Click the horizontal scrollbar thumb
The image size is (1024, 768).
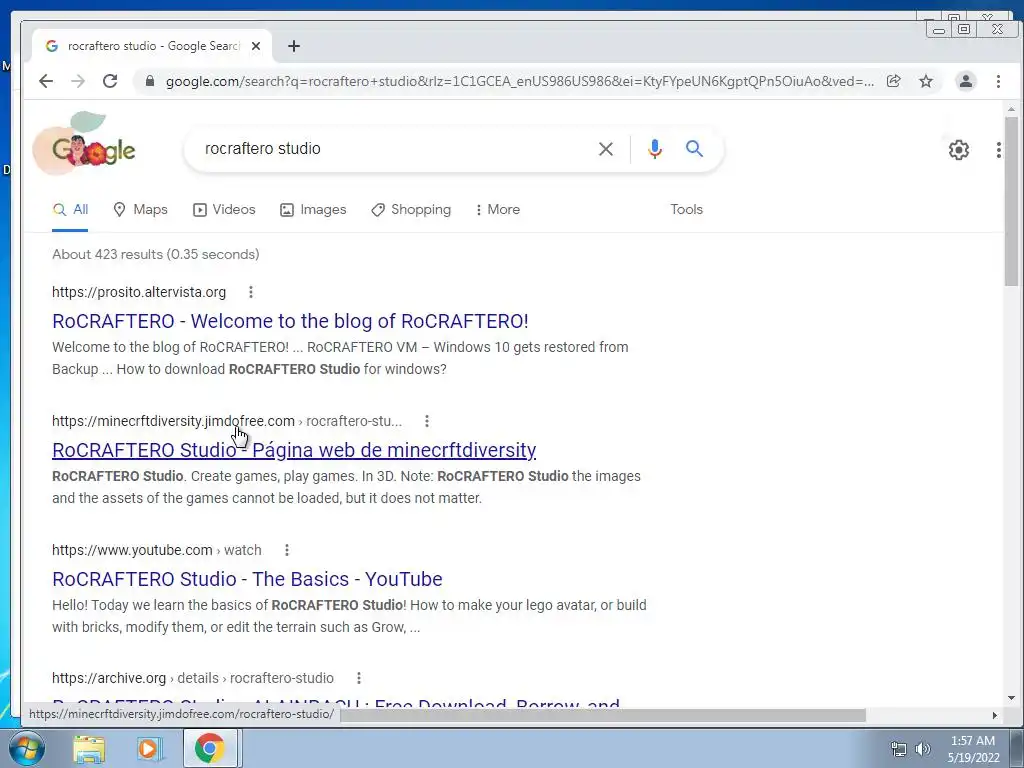coord(603,715)
